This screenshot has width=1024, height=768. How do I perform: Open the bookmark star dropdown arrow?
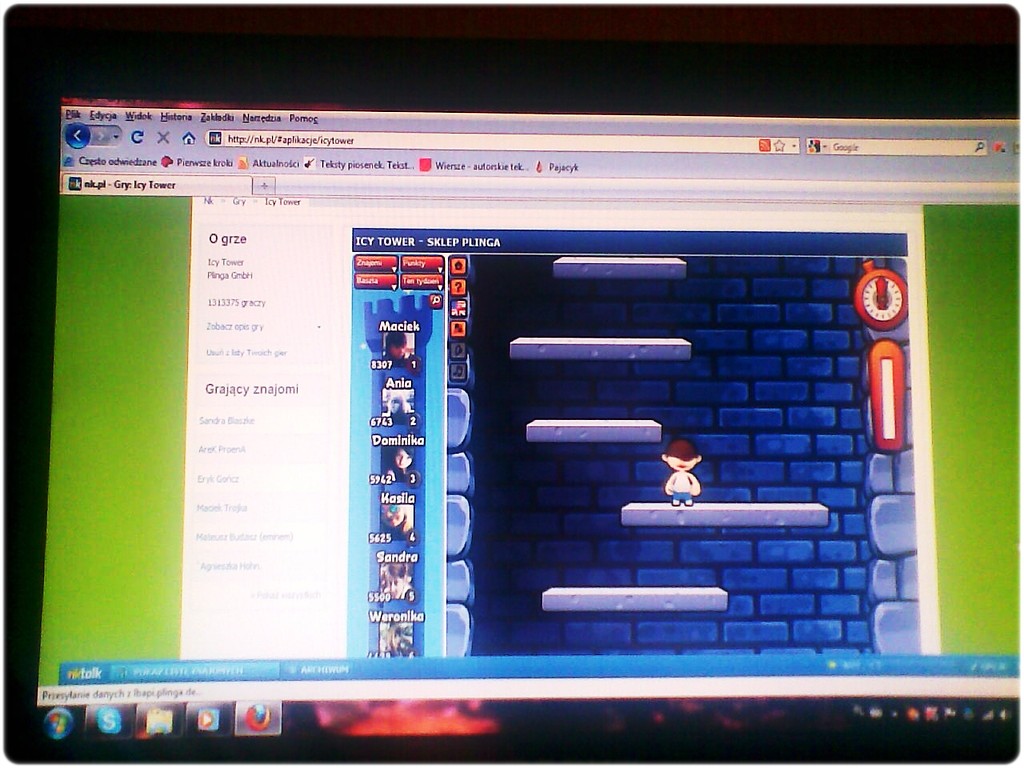pos(793,146)
